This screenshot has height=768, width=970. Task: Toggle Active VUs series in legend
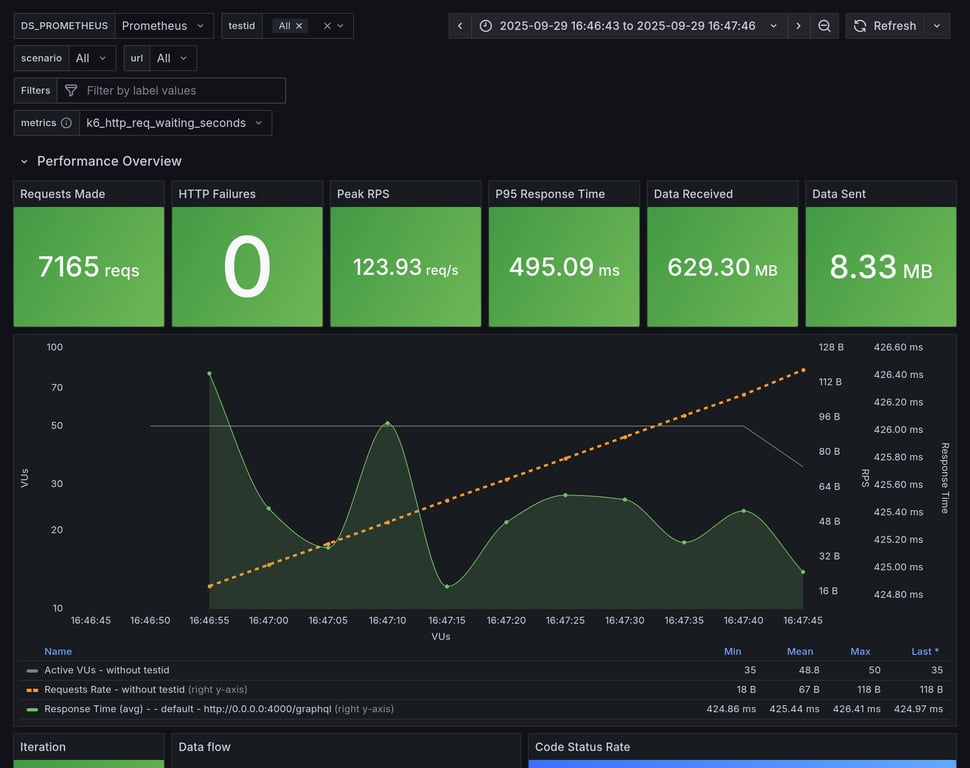pyautogui.click(x=106, y=670)
